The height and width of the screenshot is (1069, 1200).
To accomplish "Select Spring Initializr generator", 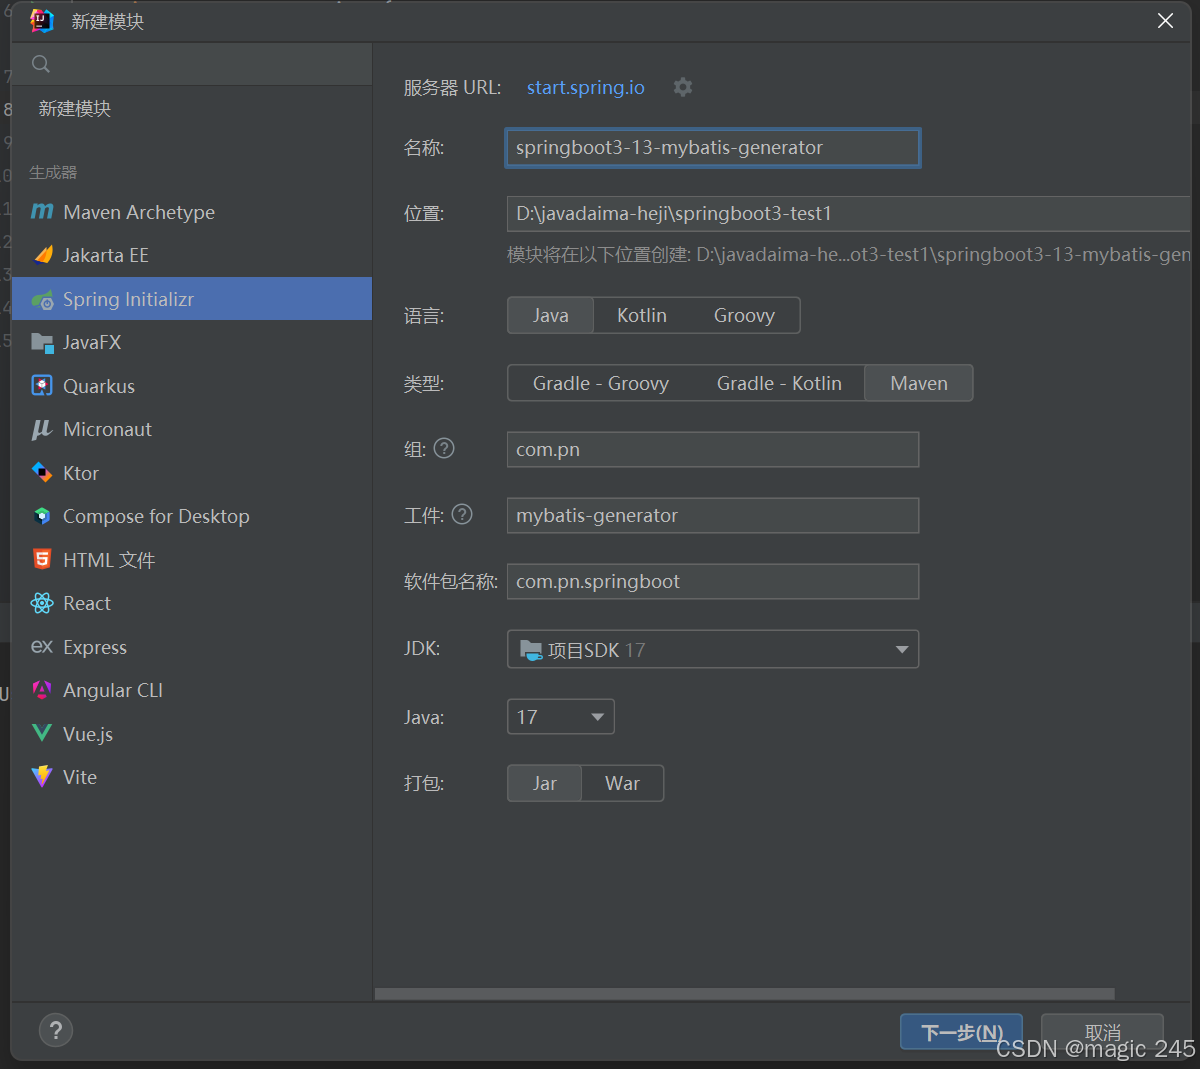I will click(192, 299).
